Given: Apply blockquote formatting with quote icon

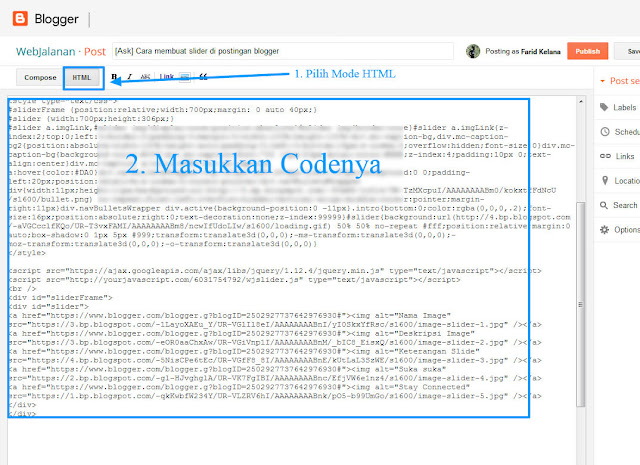Looking at the screenshot, I should (203, 76).
